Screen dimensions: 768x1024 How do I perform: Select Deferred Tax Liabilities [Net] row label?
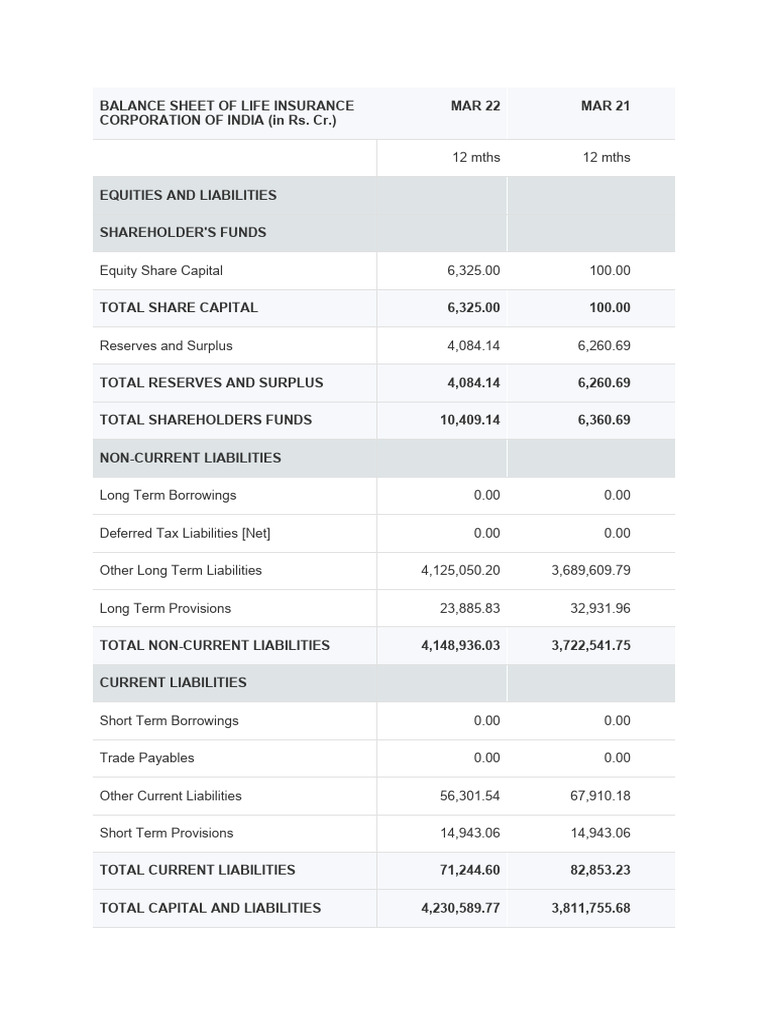185,533
